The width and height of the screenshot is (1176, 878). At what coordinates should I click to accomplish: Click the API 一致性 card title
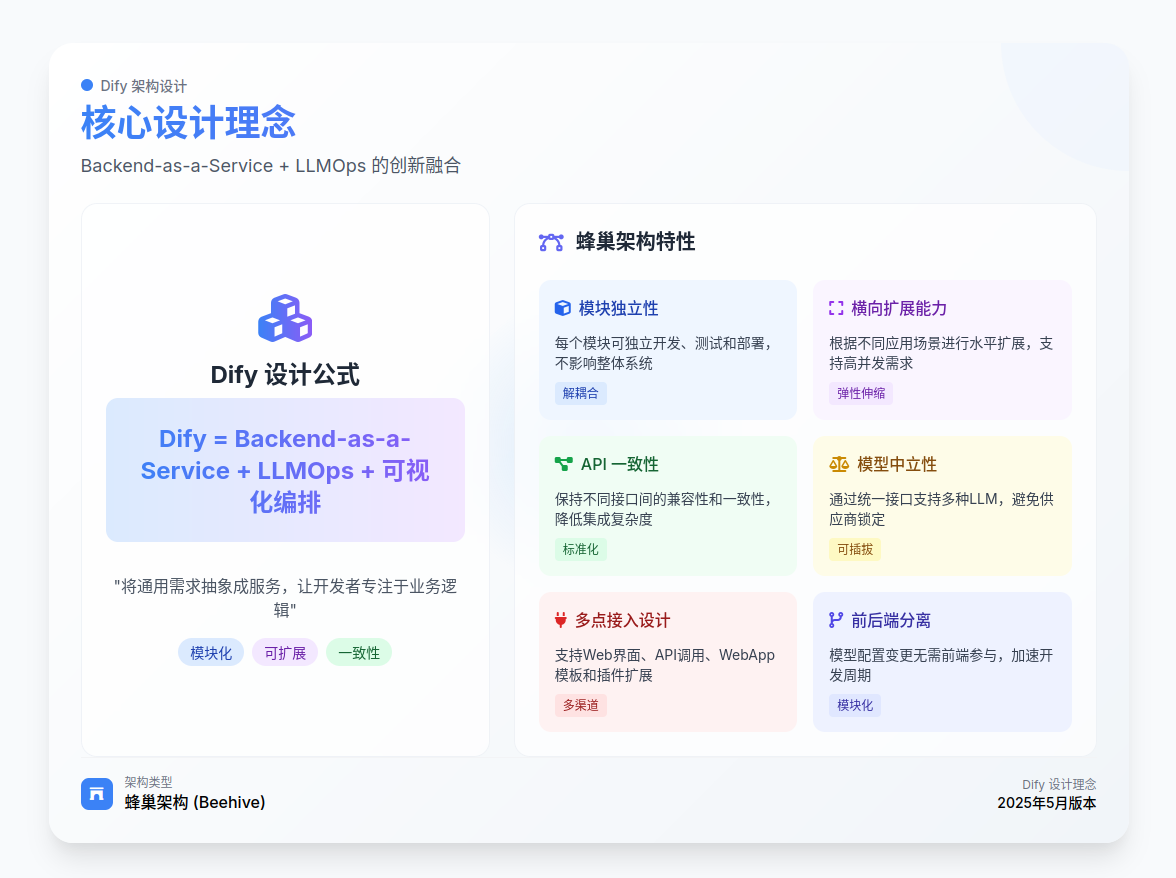click(x=620, y=464)
